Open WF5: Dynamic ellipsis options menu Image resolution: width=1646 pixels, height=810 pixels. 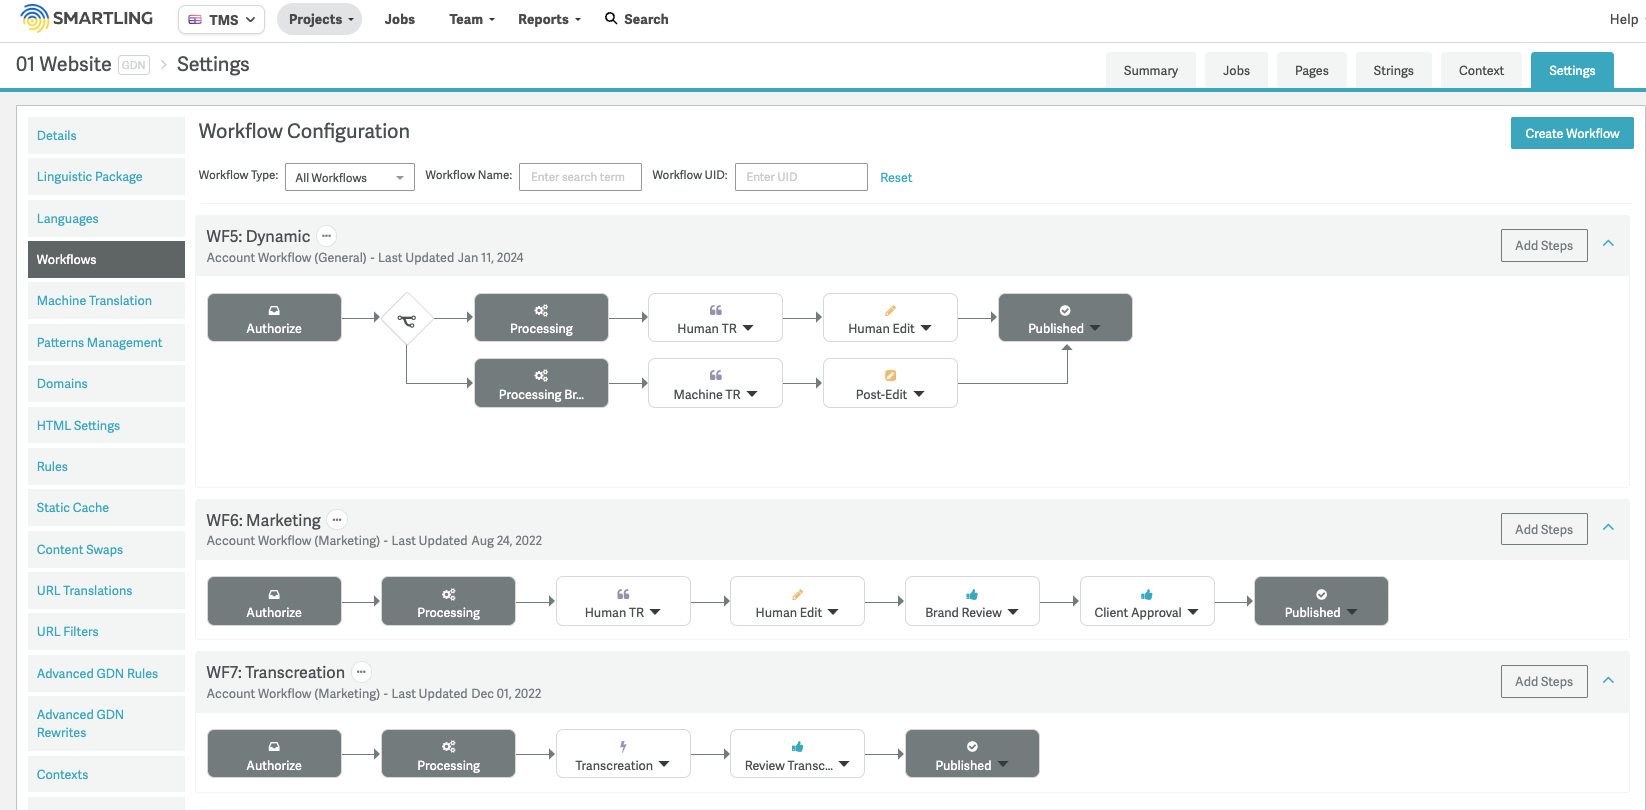326,236
